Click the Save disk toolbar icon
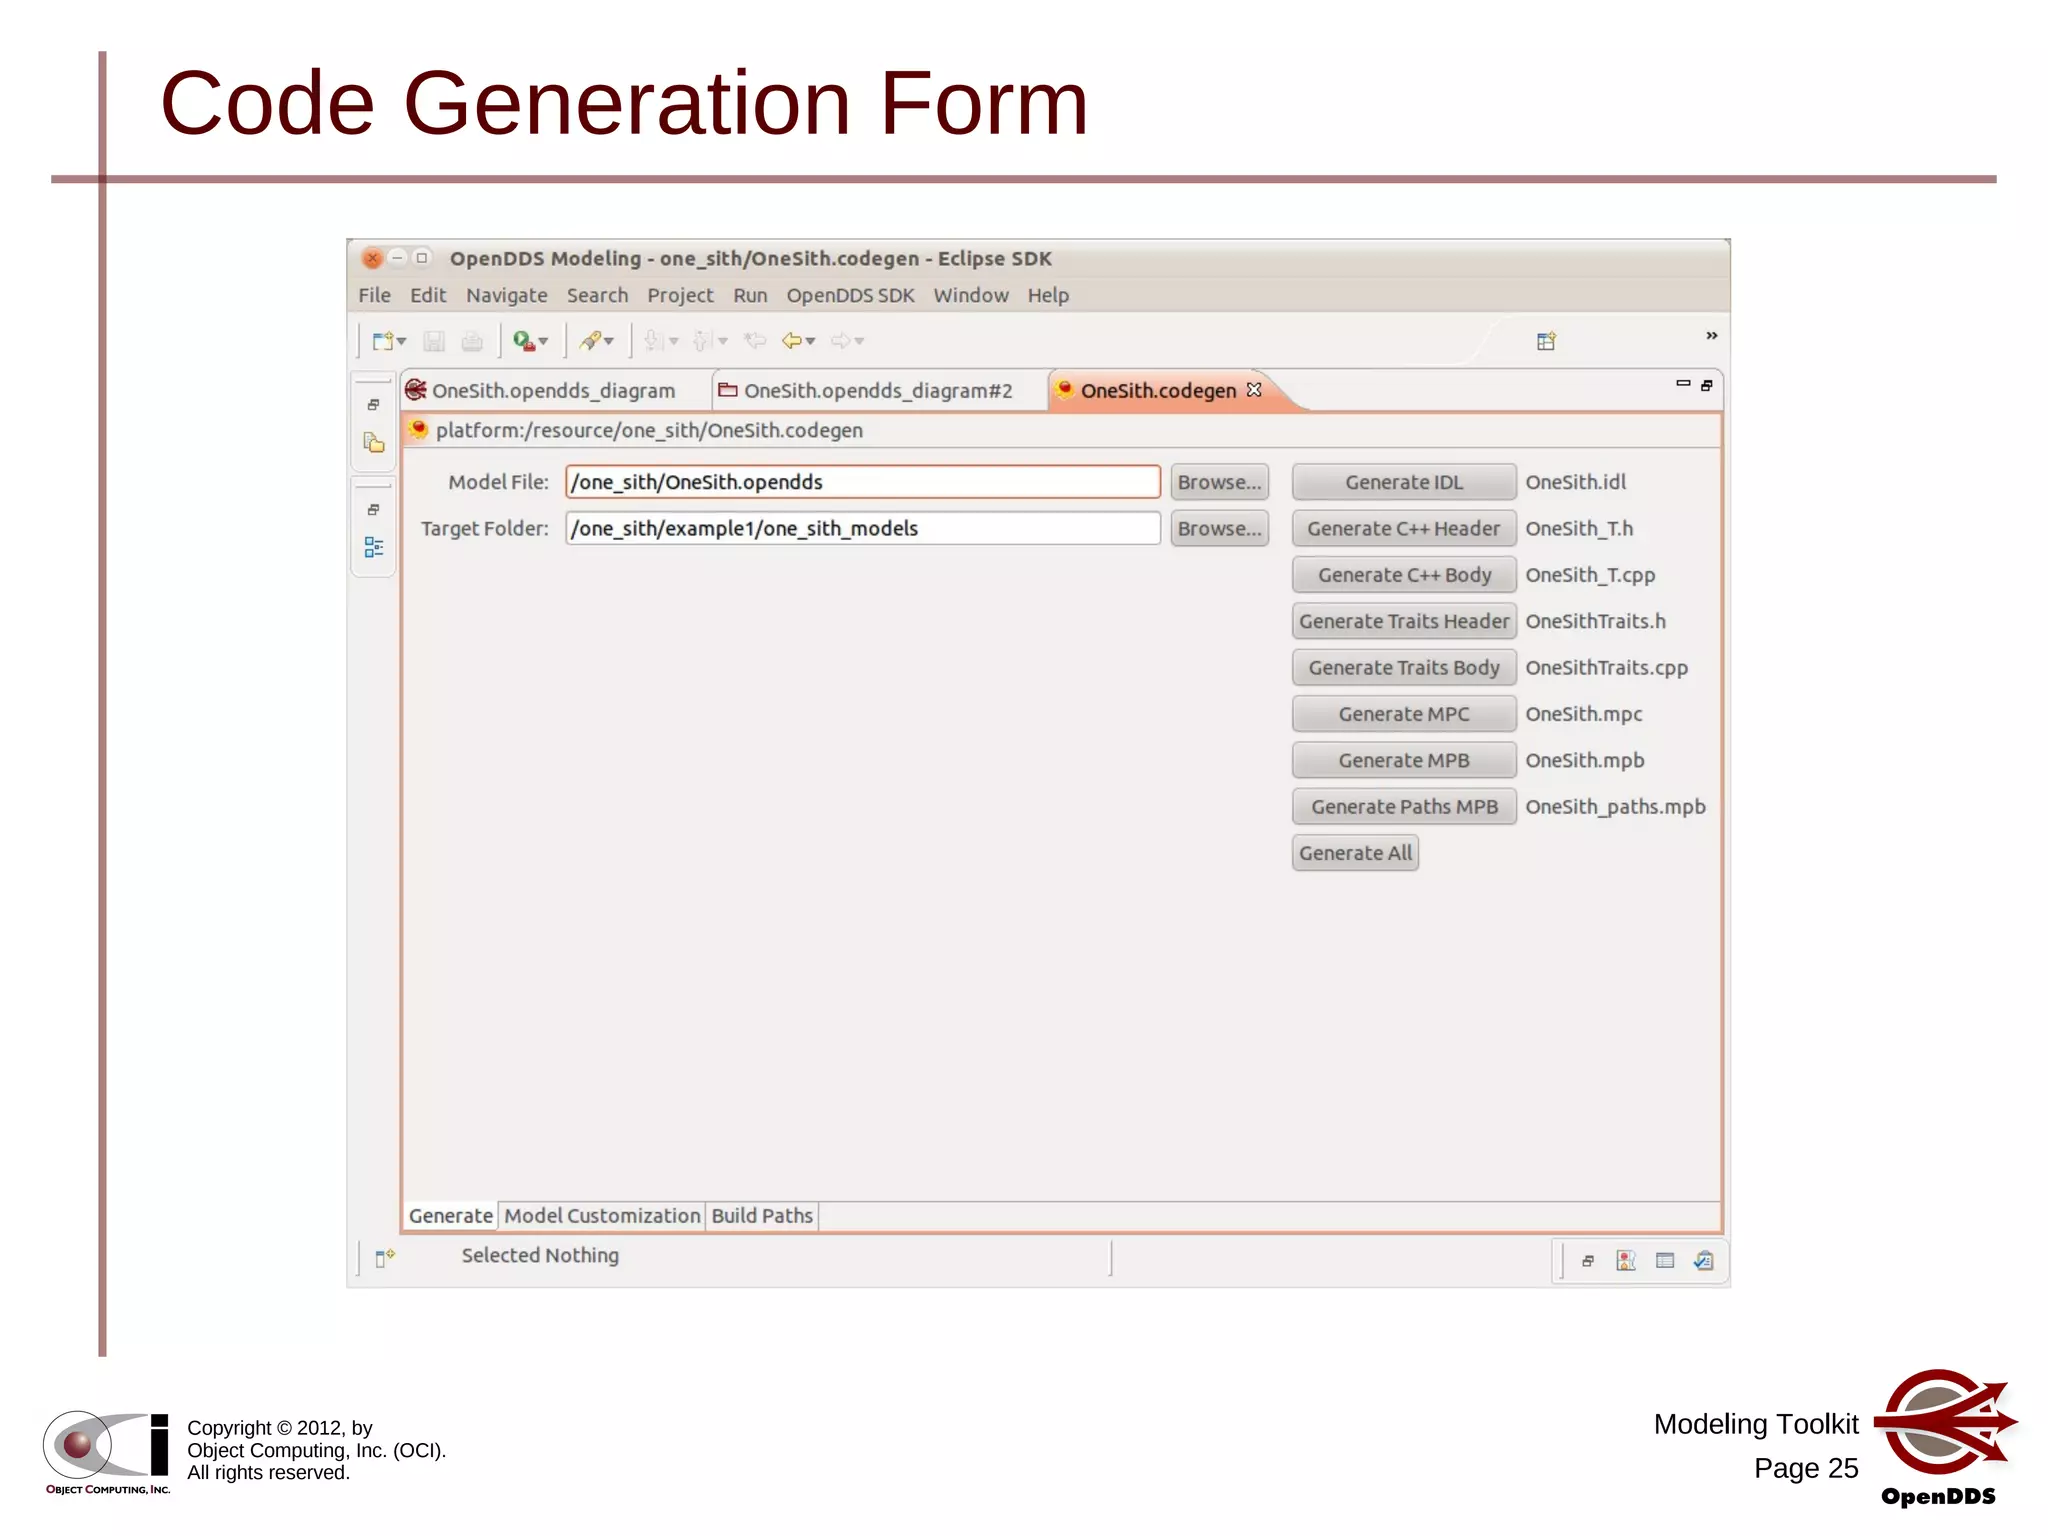Image resolution: width=2048 pixels, height=1536 pixels. [x=433, y=341]
